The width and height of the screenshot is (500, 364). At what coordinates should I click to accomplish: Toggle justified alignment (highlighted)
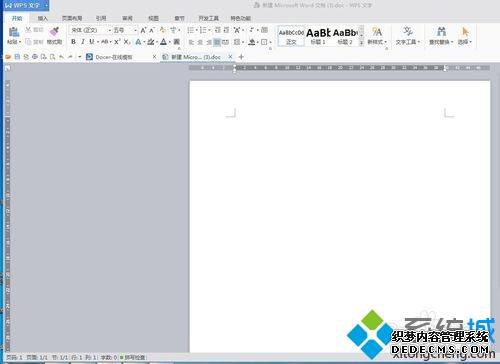point(217,42)
